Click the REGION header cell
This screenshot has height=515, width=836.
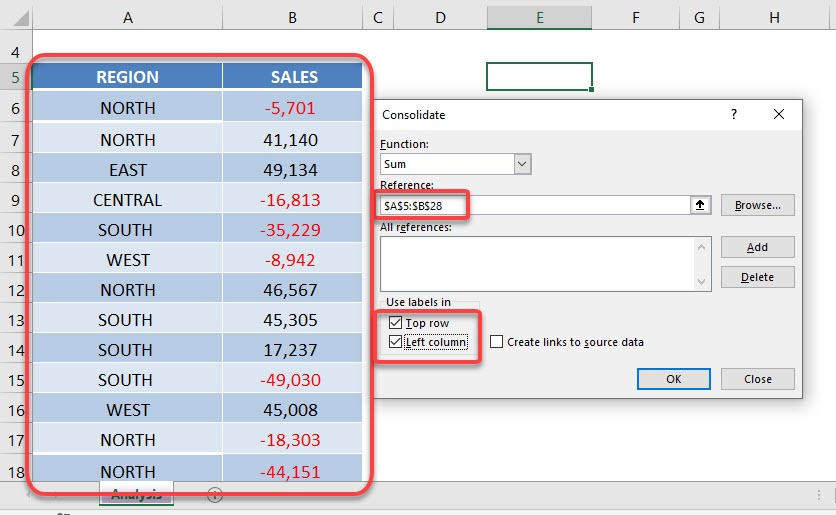(127, 77)
